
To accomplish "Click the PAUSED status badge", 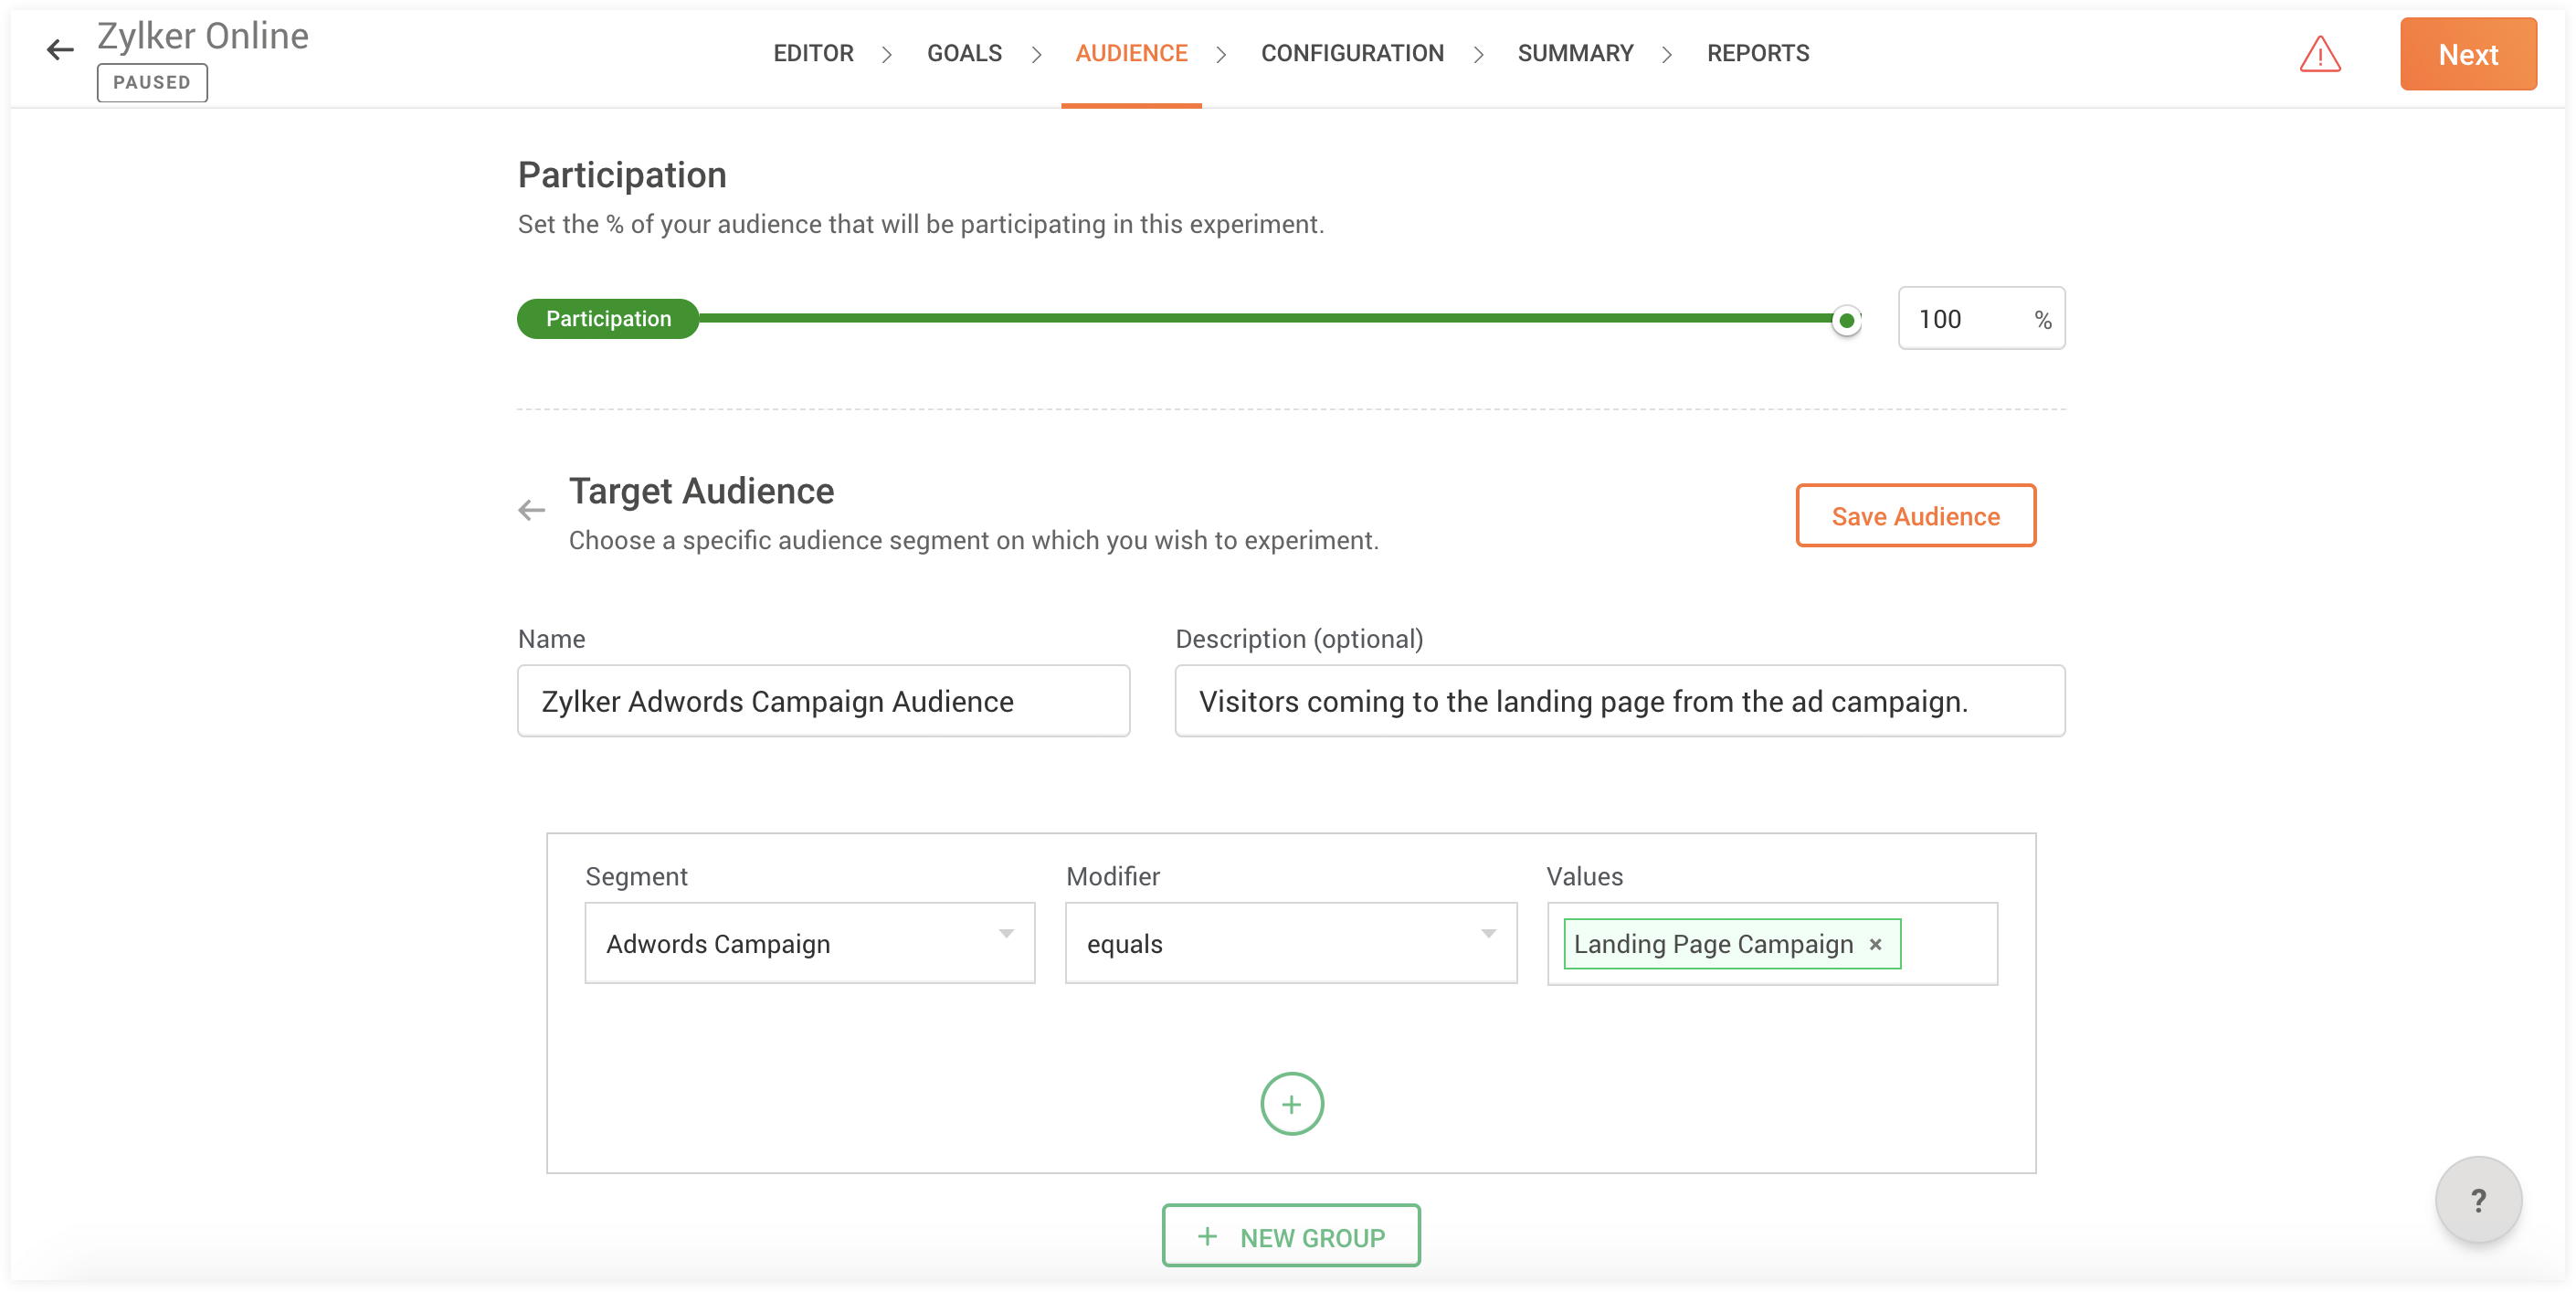I will coord(152,82).
